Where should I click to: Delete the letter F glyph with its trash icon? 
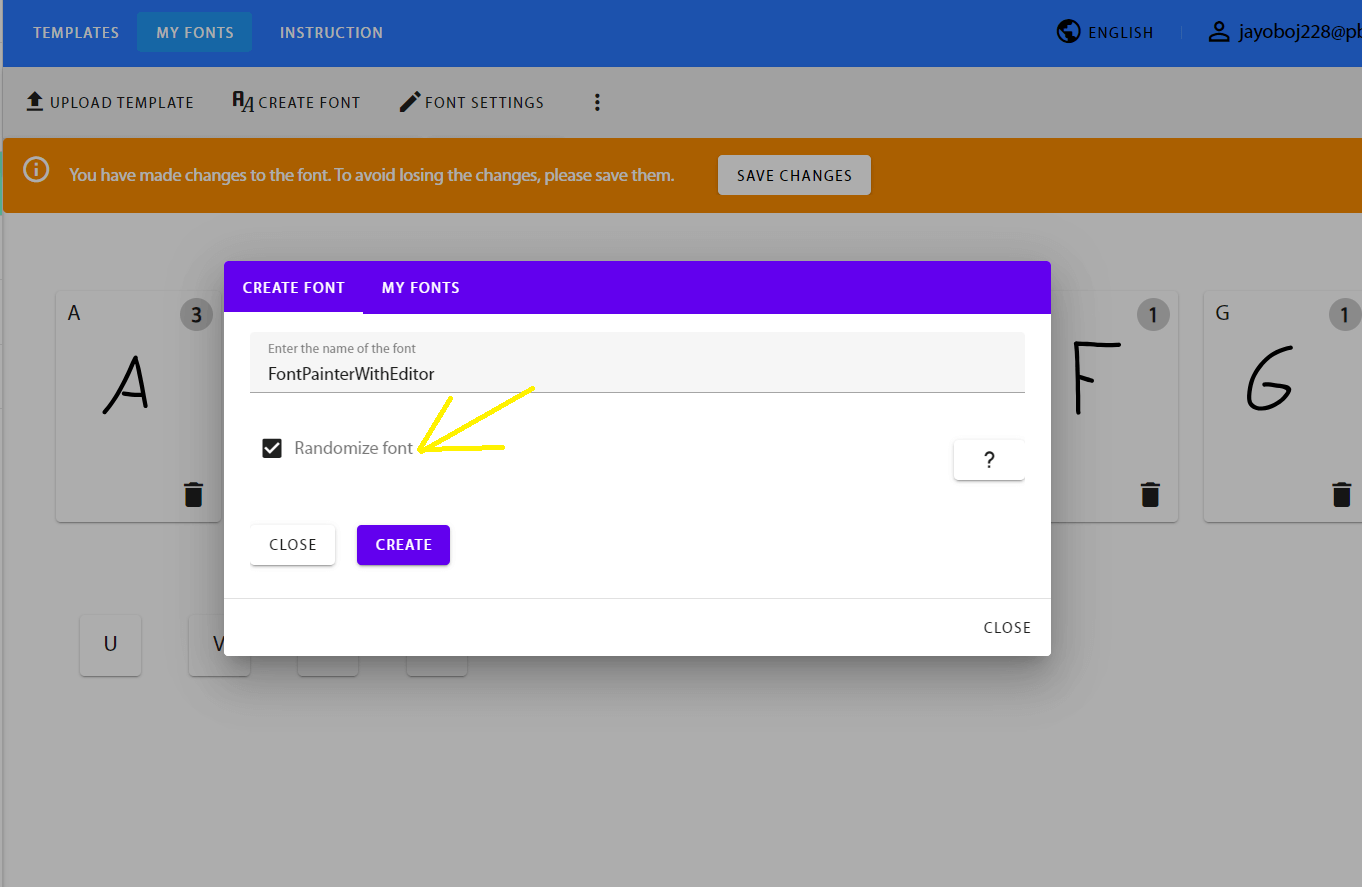(1150, 494)
